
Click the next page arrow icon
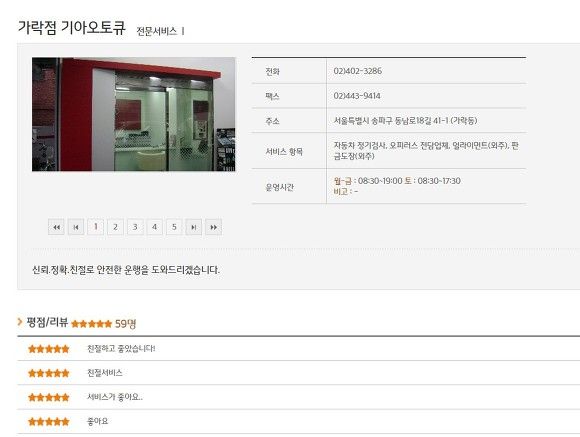194,227
